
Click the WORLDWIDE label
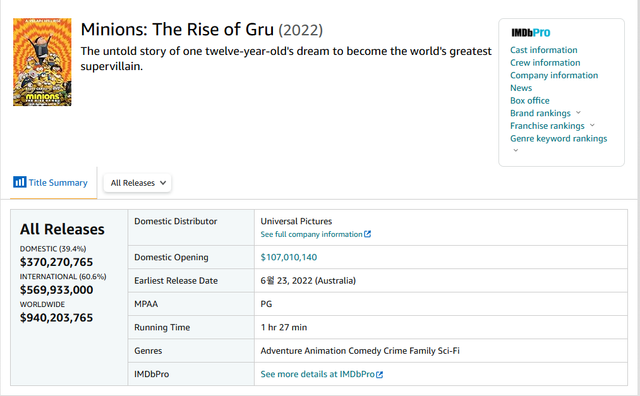pyautogui.click(x=42, y=304)
